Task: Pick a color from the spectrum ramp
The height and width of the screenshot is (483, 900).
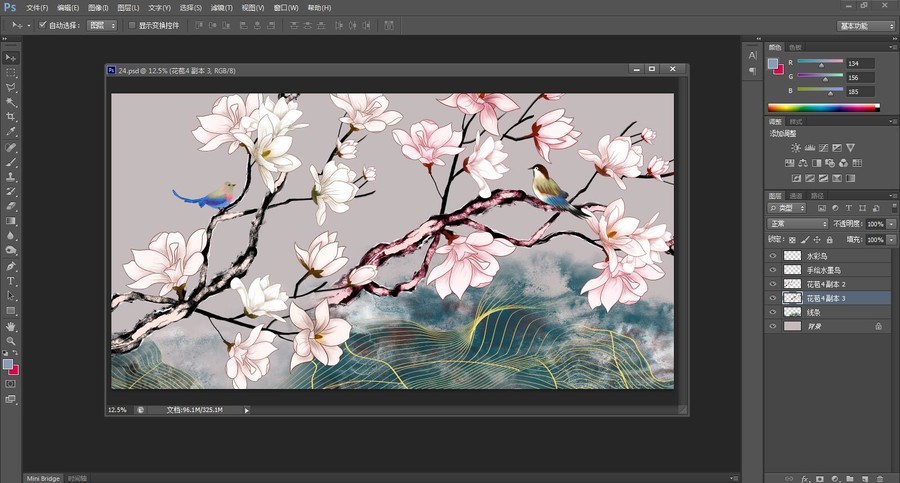Action: coord(824,107)
